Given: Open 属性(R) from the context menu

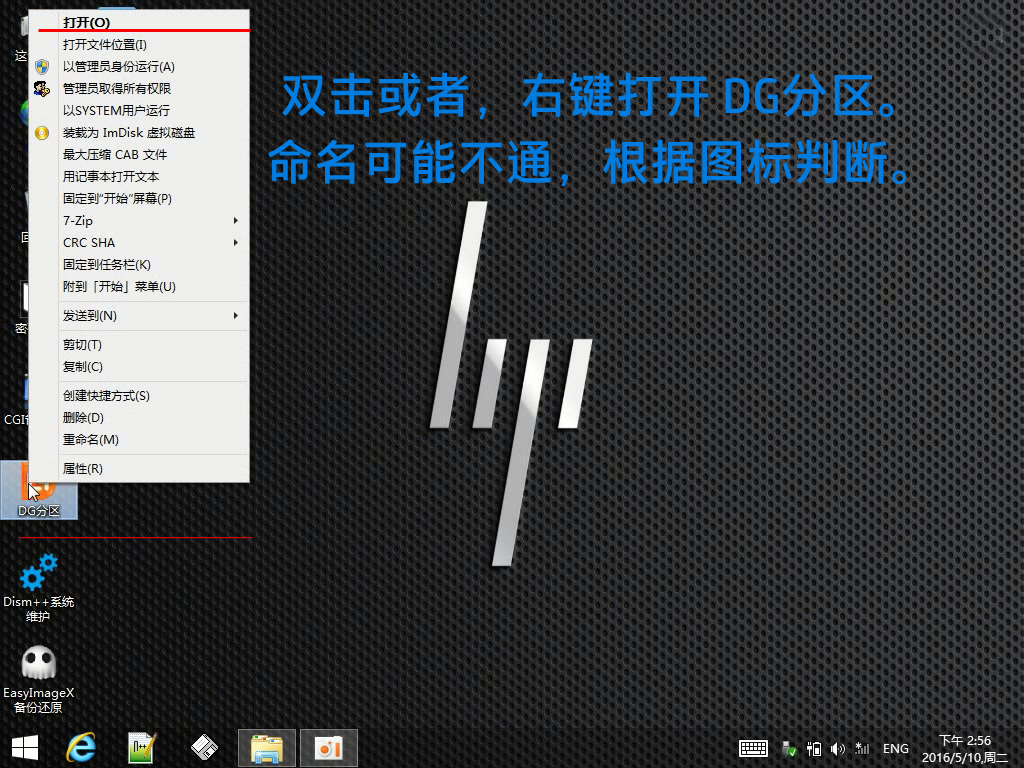Looking at the screenshot, I should point(139,469).
